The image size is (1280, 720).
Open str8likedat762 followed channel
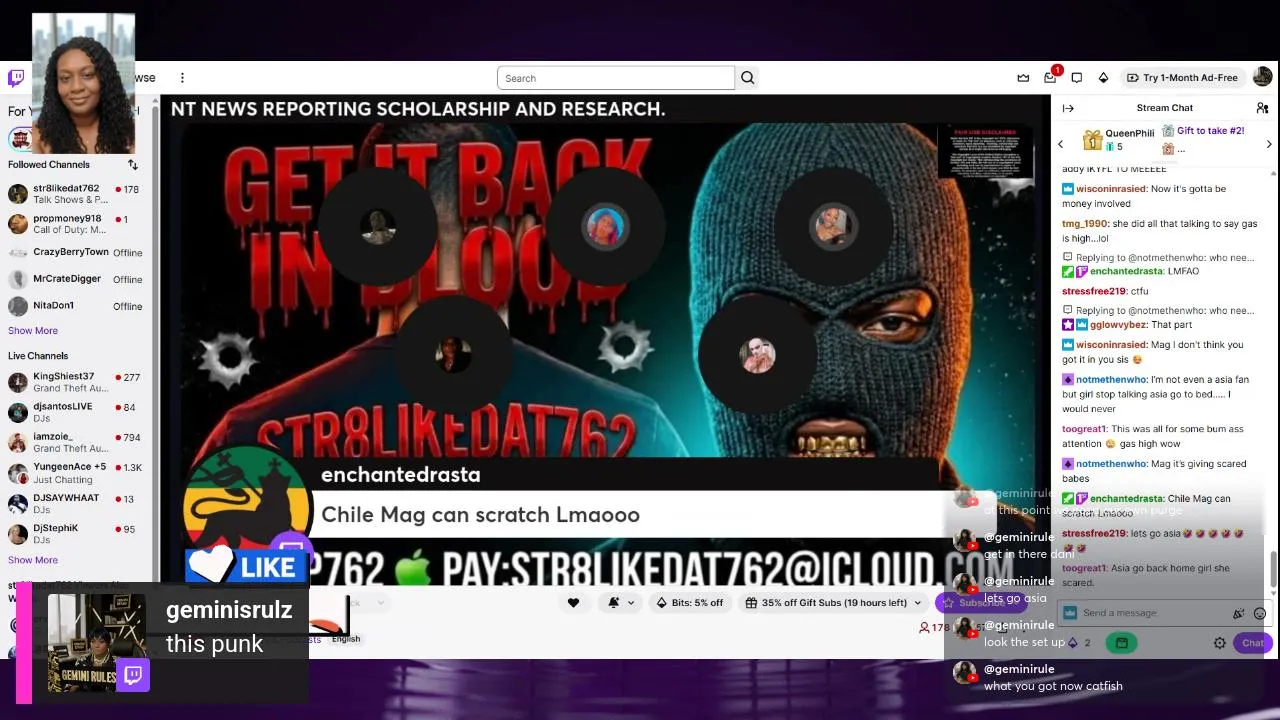pyautogui.click(x=75, y=194)
